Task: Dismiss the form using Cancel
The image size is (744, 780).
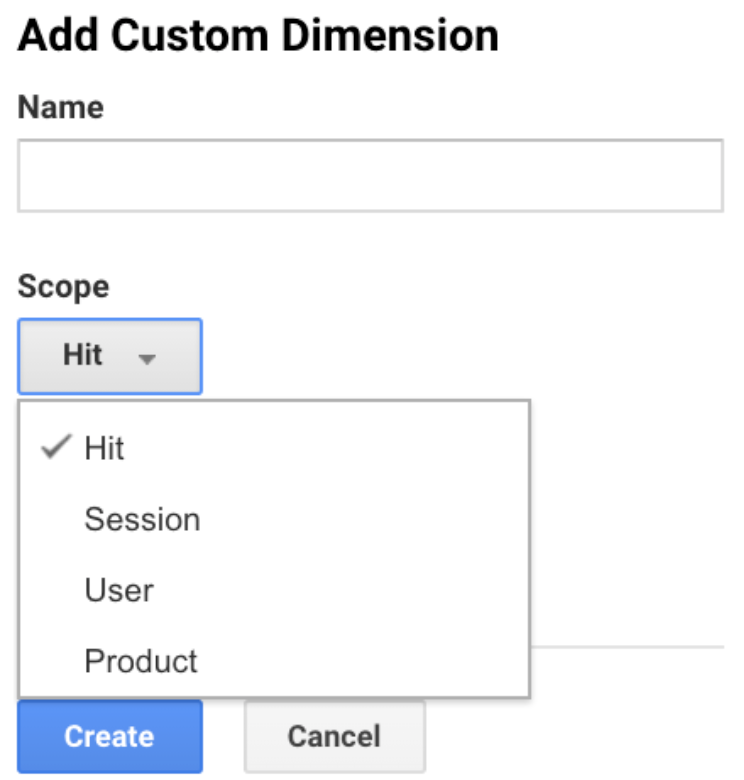Action: 334,737
